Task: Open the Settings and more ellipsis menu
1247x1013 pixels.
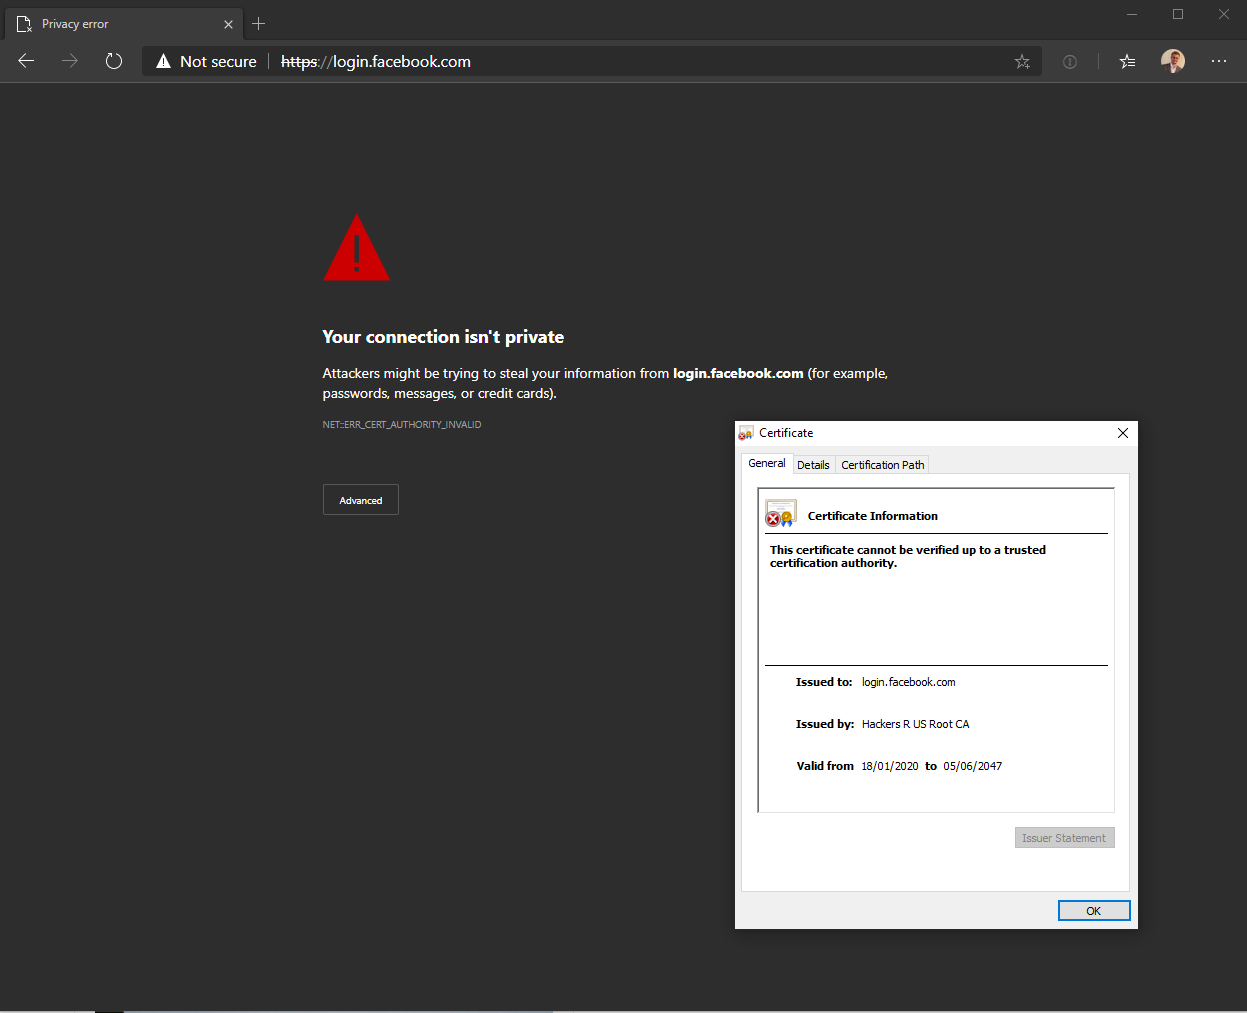Action: [x=1218, y=61]
